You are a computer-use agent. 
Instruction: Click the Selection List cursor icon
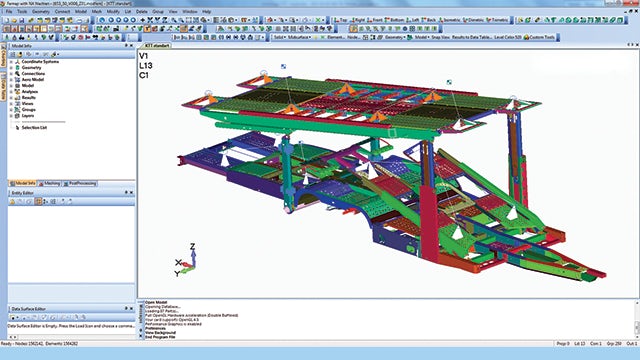pos(17,128)
